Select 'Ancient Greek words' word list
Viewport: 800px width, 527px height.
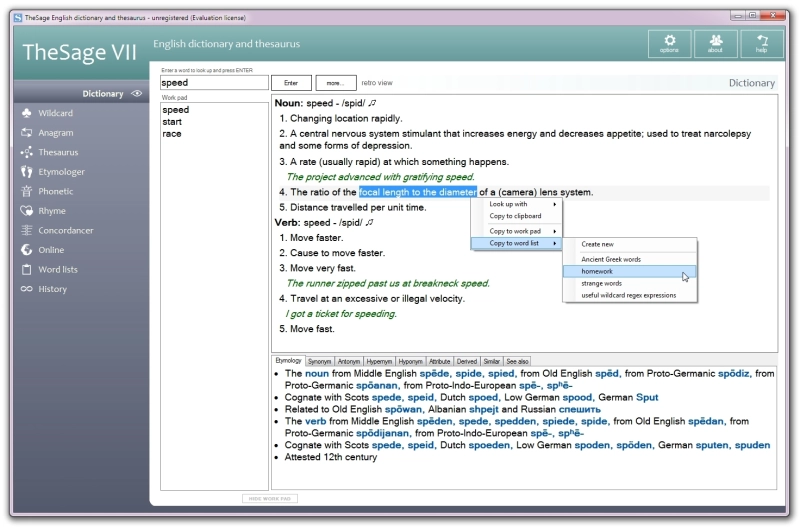630,259
